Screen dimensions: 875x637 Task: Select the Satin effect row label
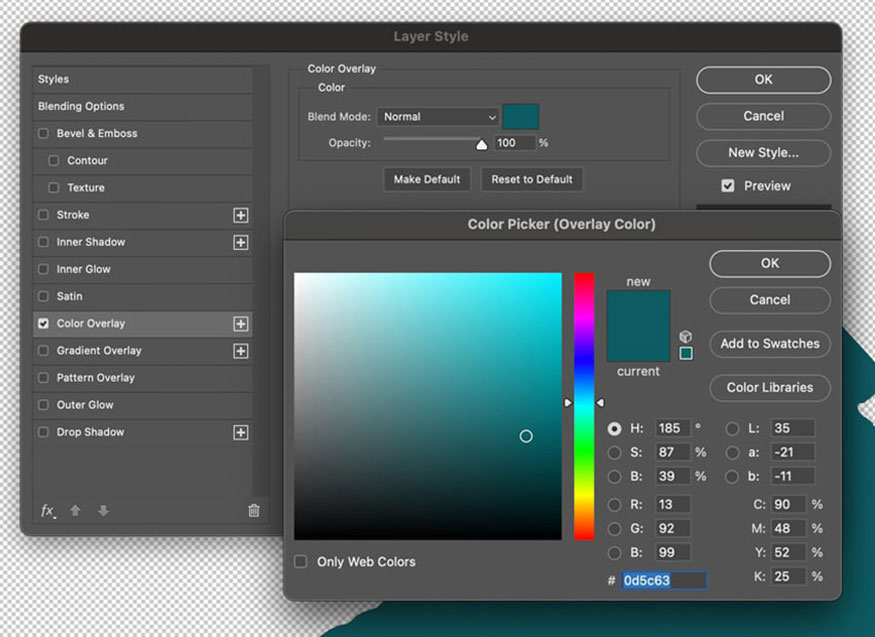[70, 296]
